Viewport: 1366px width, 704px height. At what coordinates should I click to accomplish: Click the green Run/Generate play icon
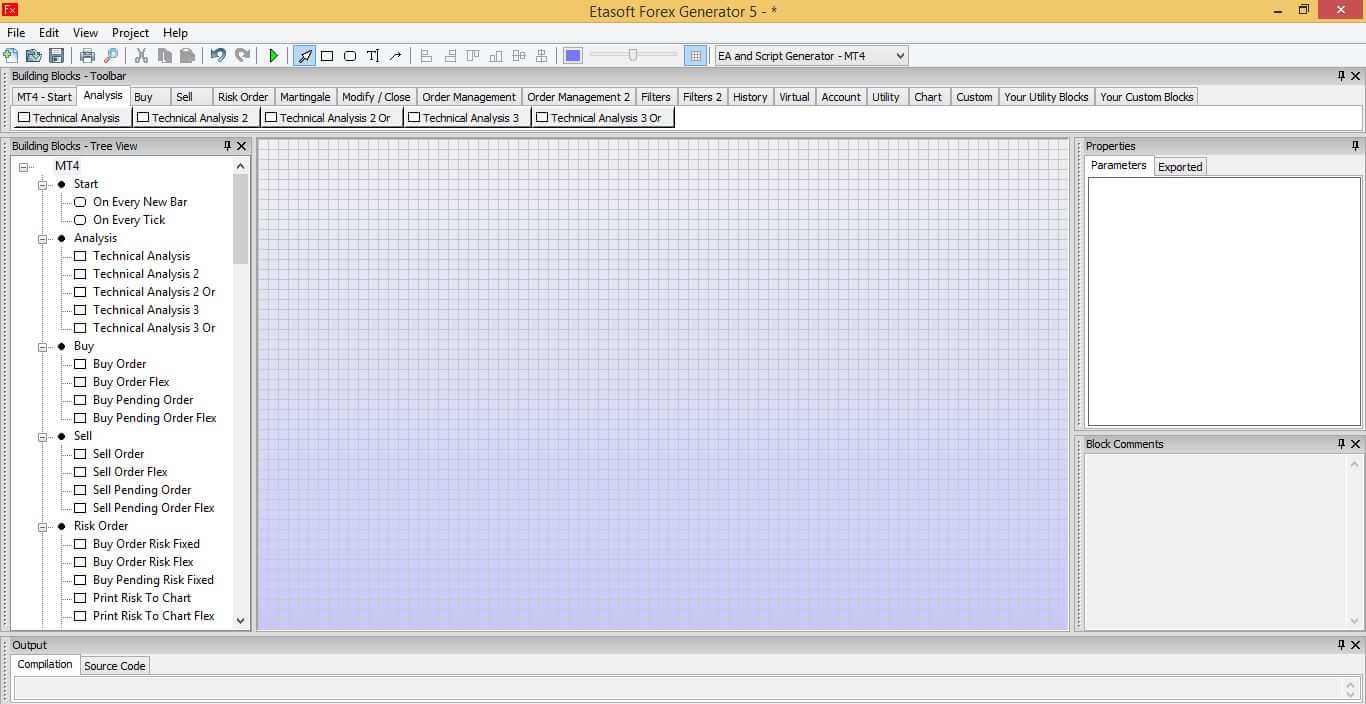(273, 56)
